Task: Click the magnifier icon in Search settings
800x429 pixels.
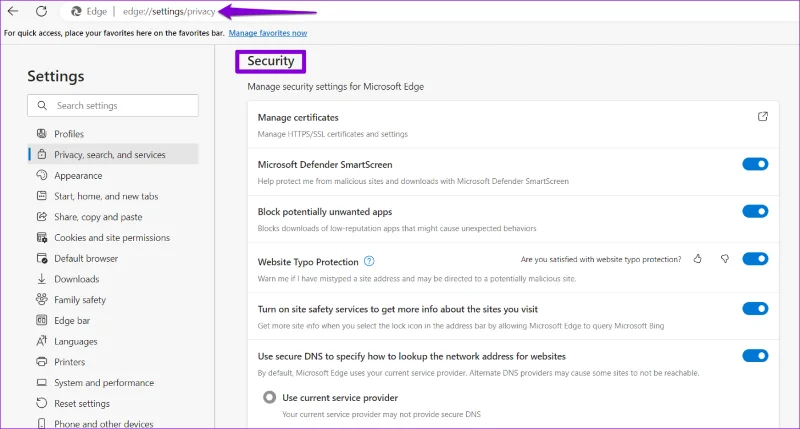Action: [42, 105]
